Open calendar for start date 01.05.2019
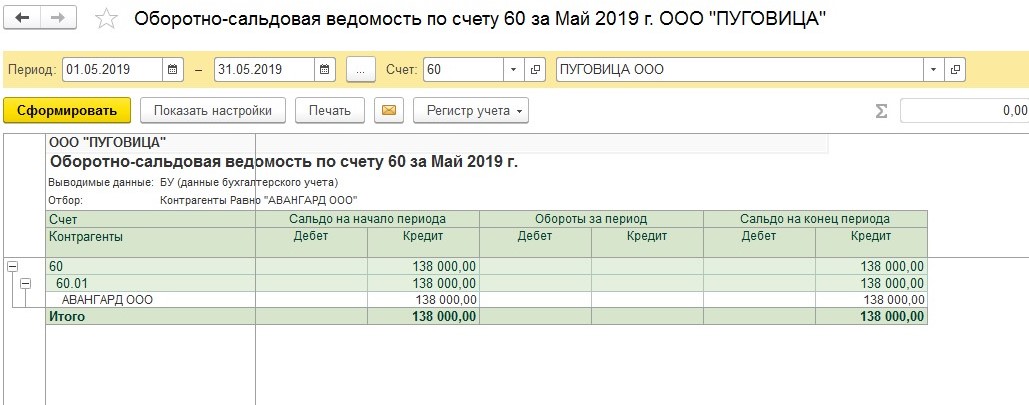 [x=174, y=70]
